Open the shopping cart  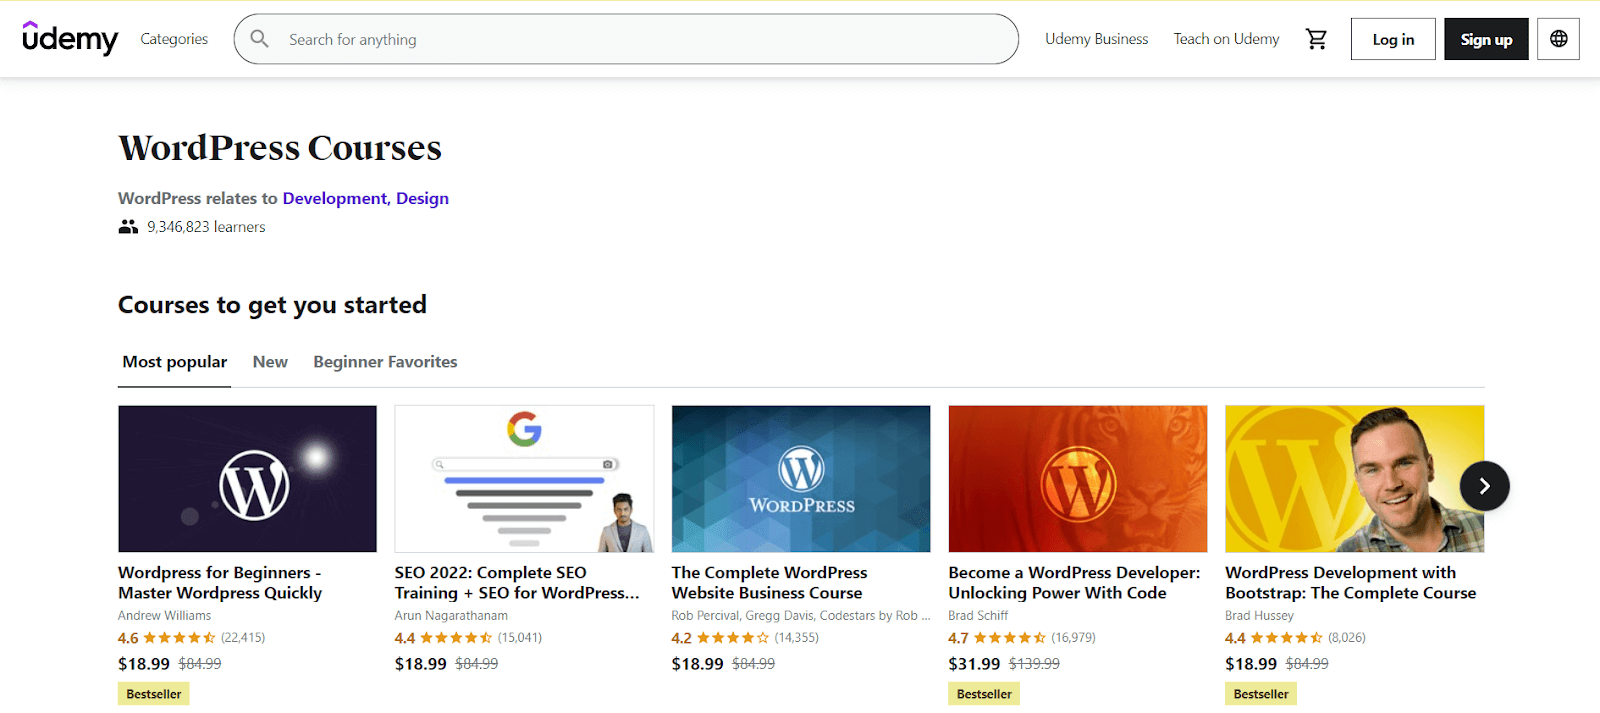(x=1316, y=39)
